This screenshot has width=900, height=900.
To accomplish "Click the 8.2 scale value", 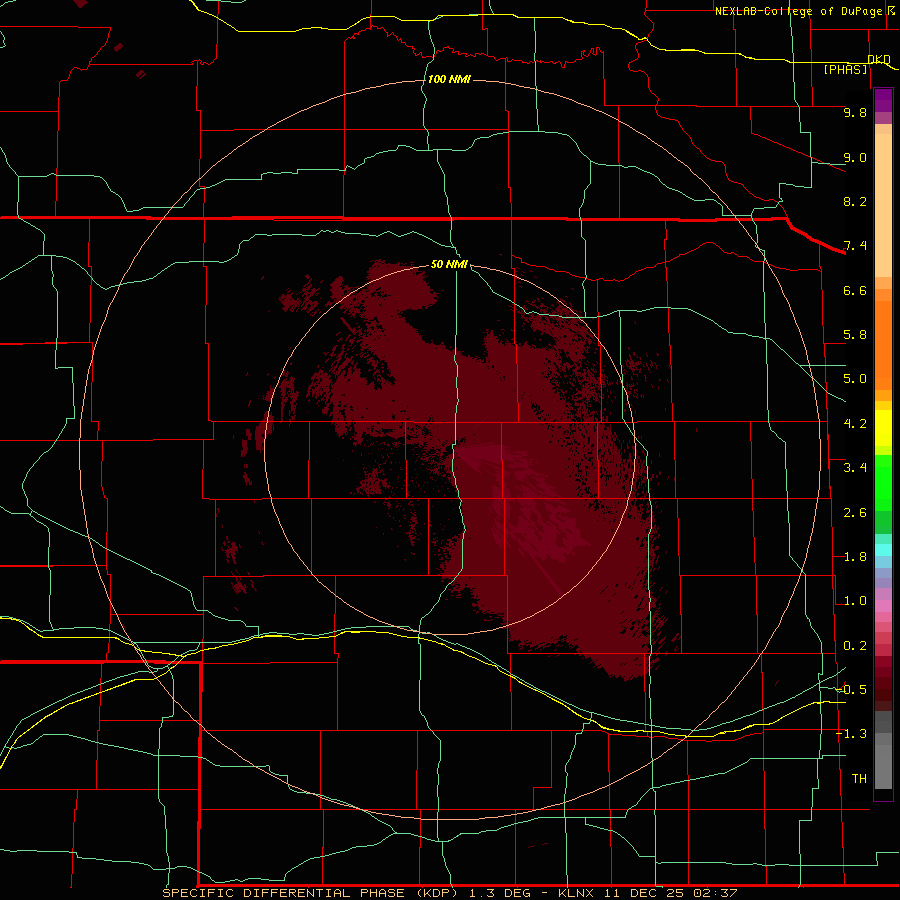I will click(x=855, y=201).
